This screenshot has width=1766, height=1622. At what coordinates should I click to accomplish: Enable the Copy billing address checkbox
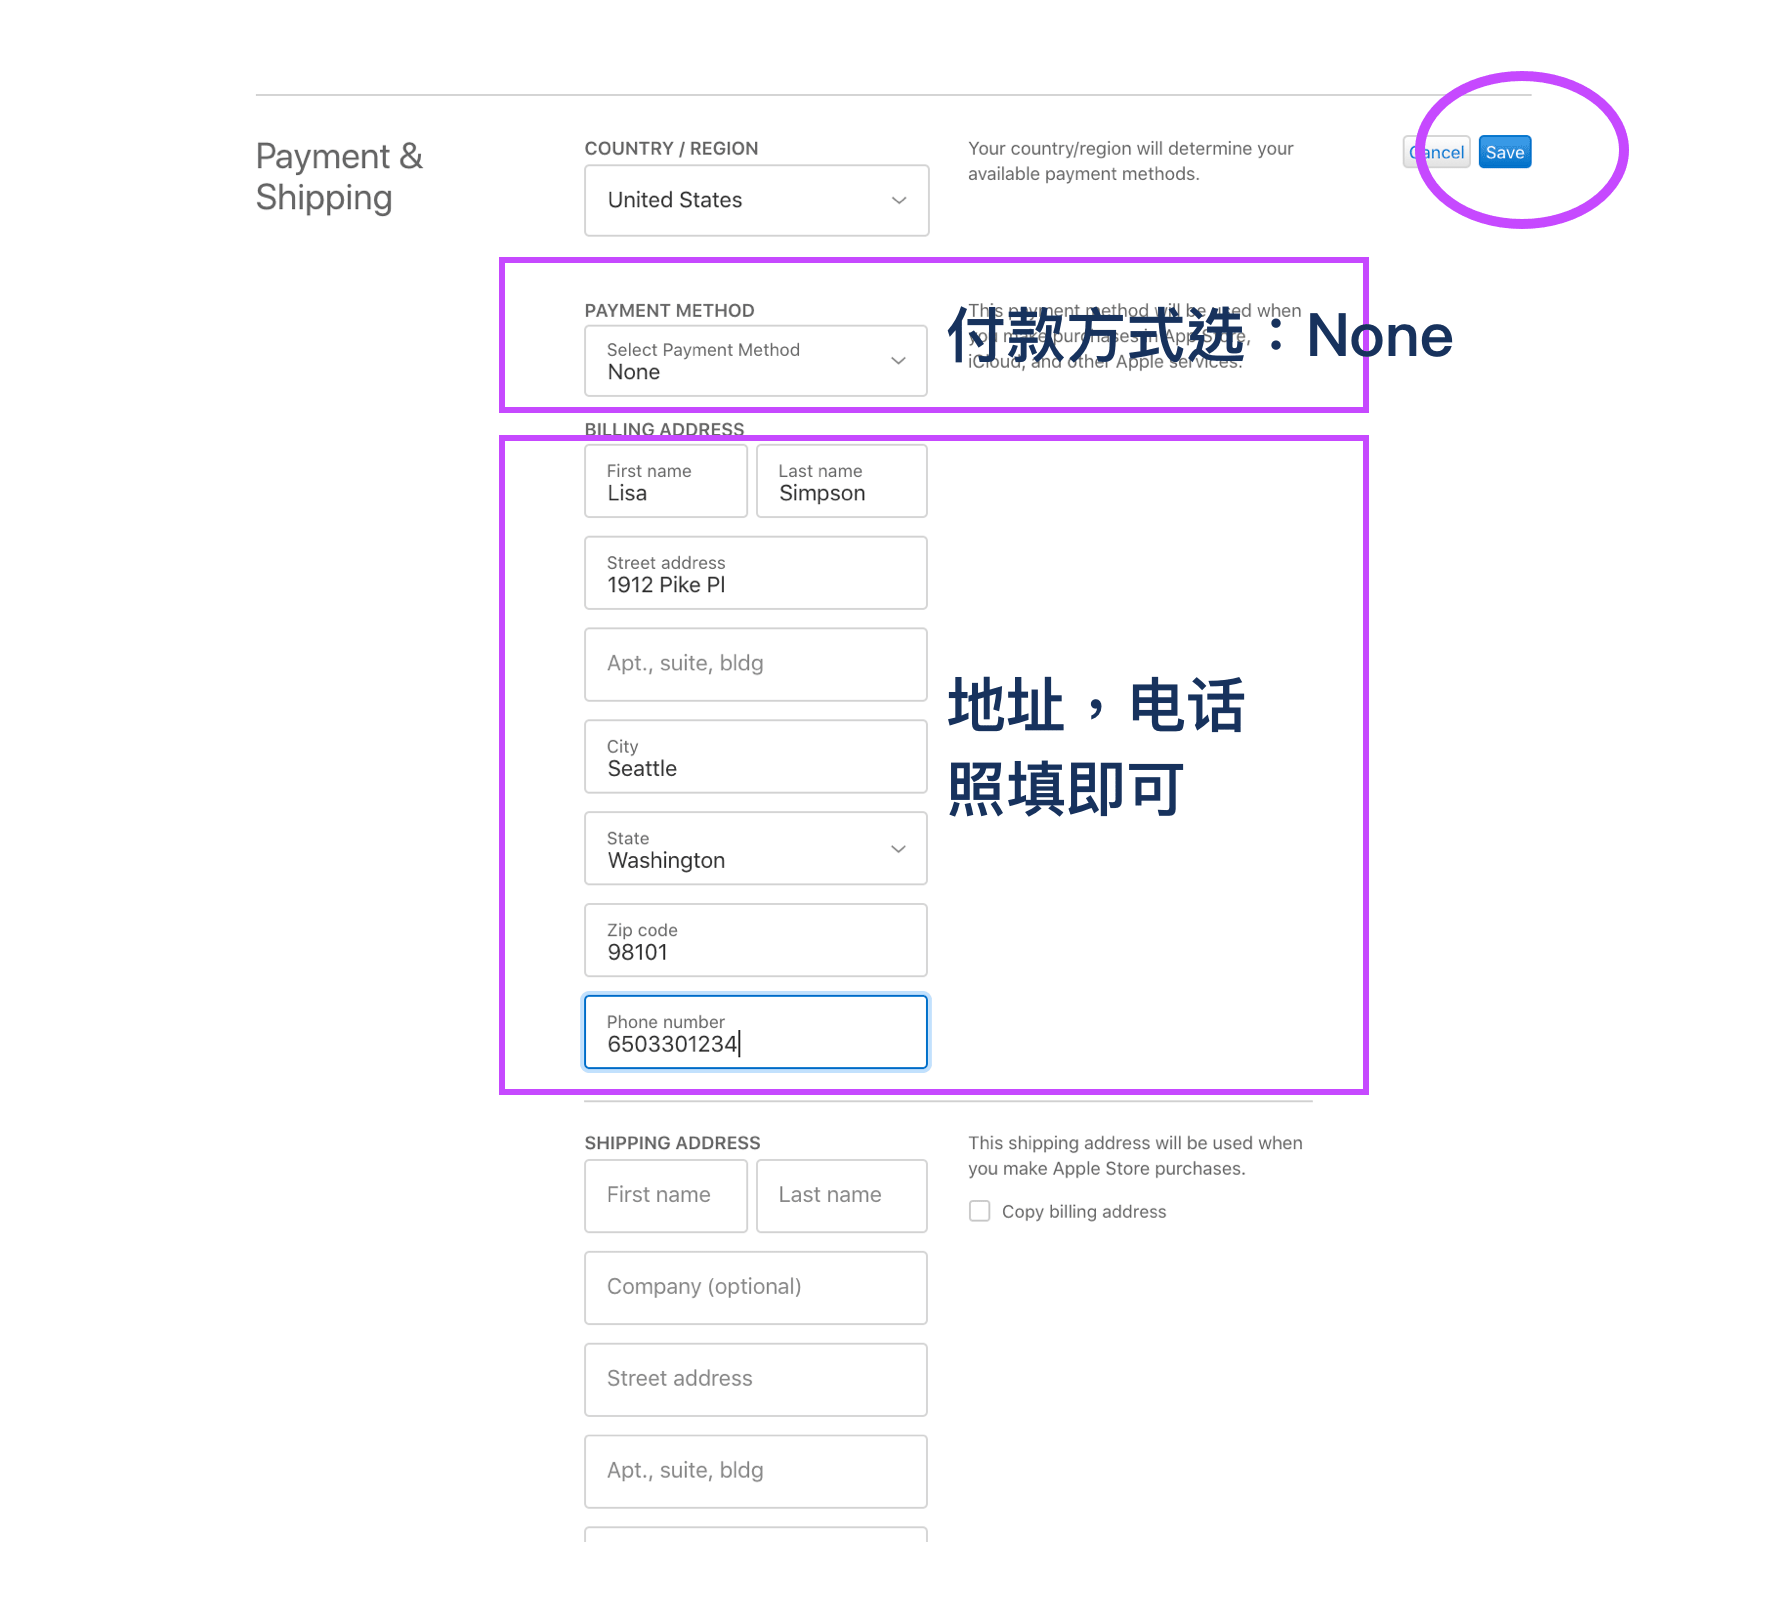980,1211
